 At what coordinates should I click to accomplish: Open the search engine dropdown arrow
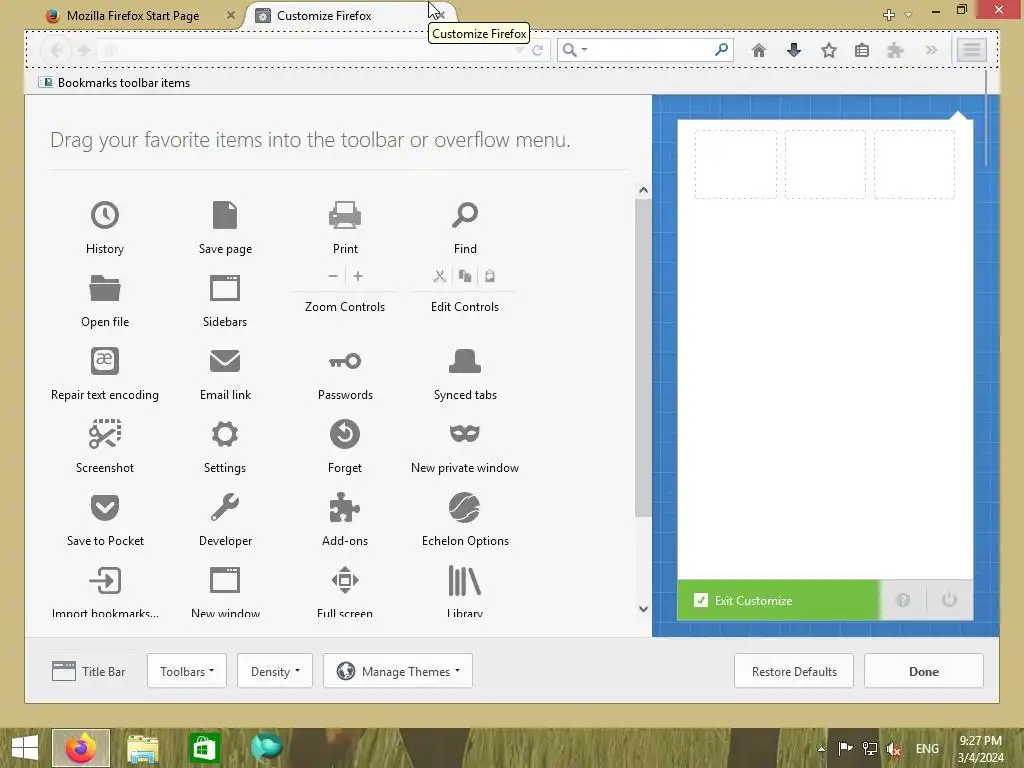584,50
